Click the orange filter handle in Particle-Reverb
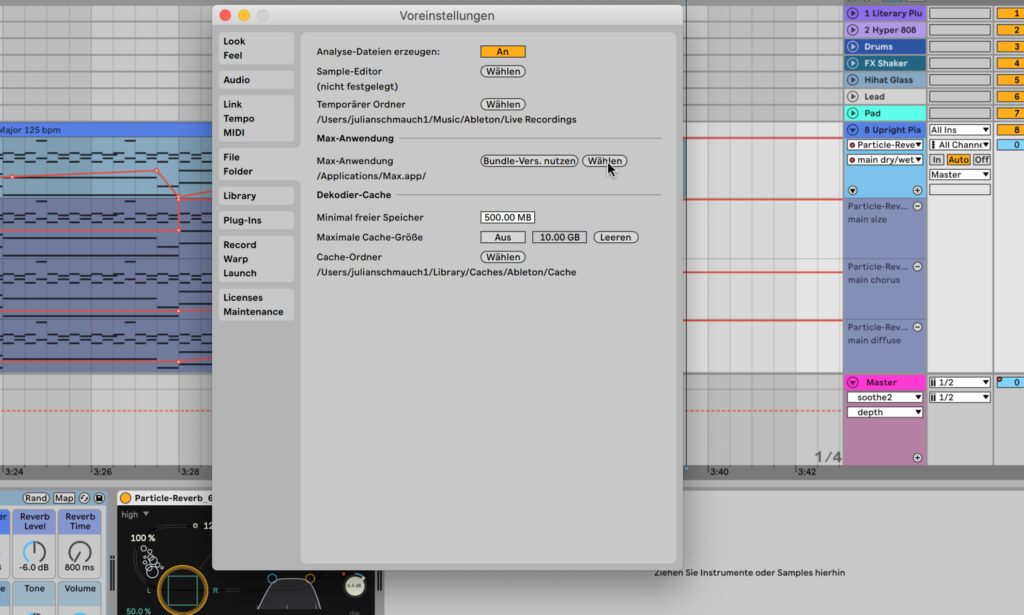The image size is (1024, 615). pos(310,578)
